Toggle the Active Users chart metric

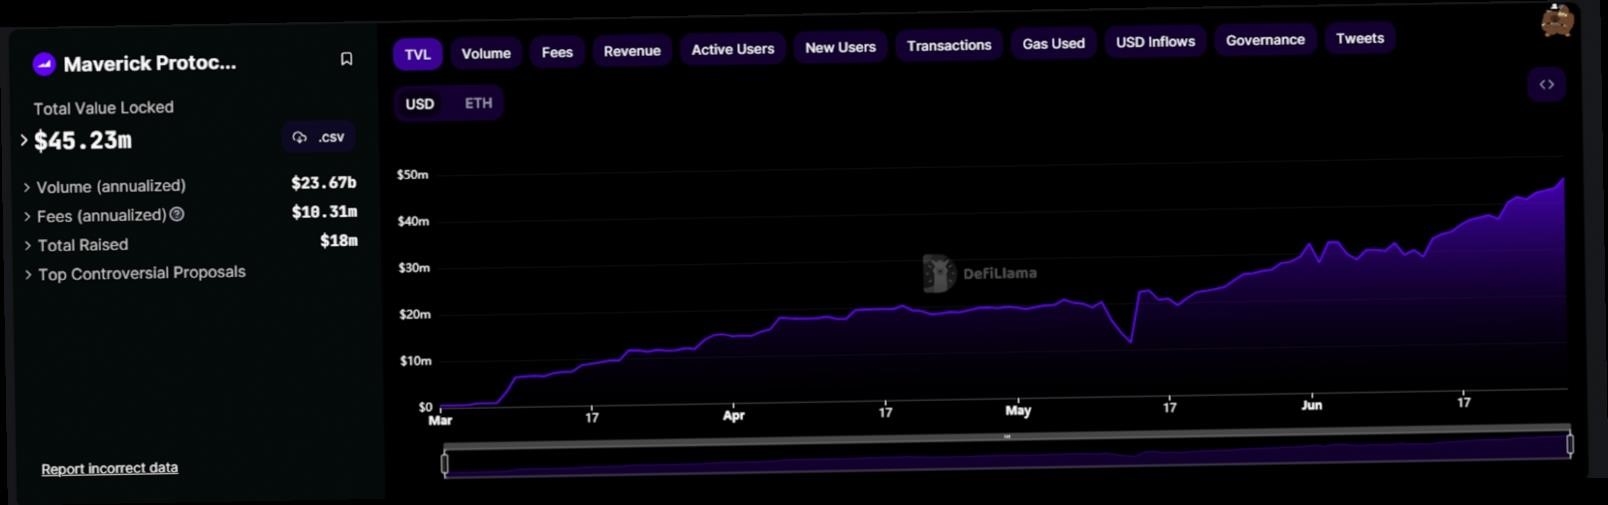click(733, 49)
